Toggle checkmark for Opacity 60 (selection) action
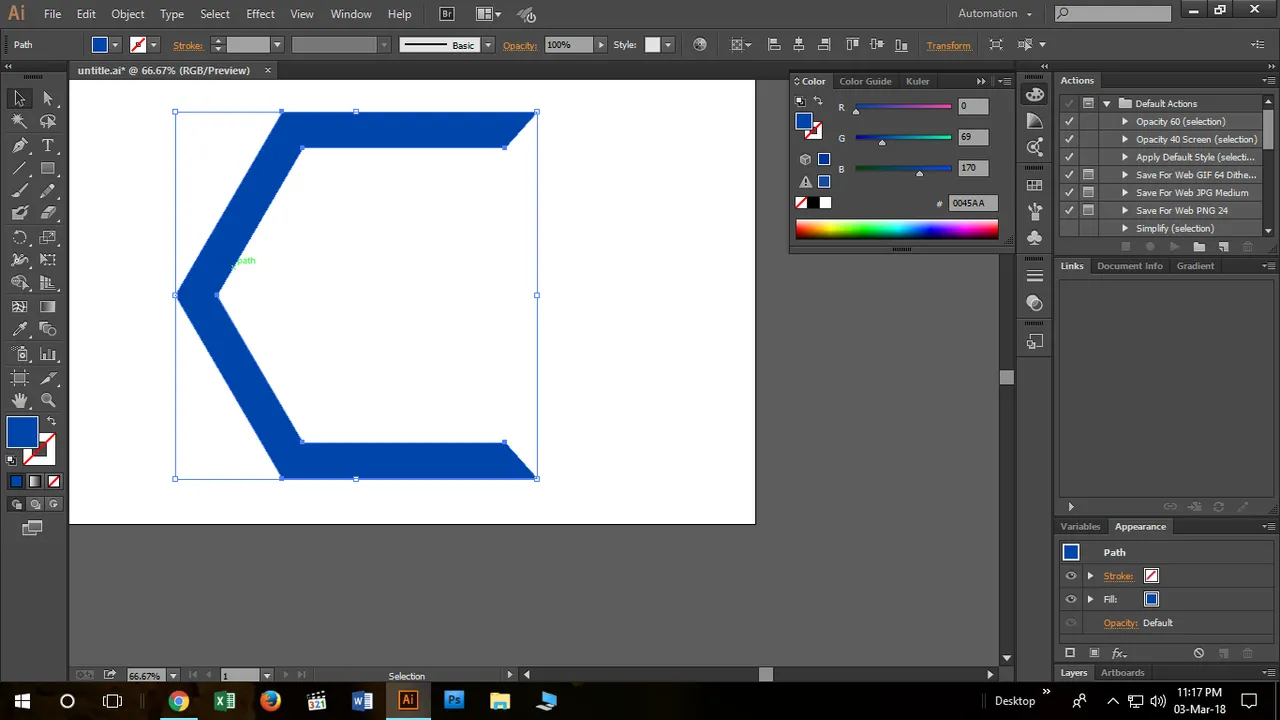The height and width of the screenshot is (720, 1280). [x=1069, y=121]
